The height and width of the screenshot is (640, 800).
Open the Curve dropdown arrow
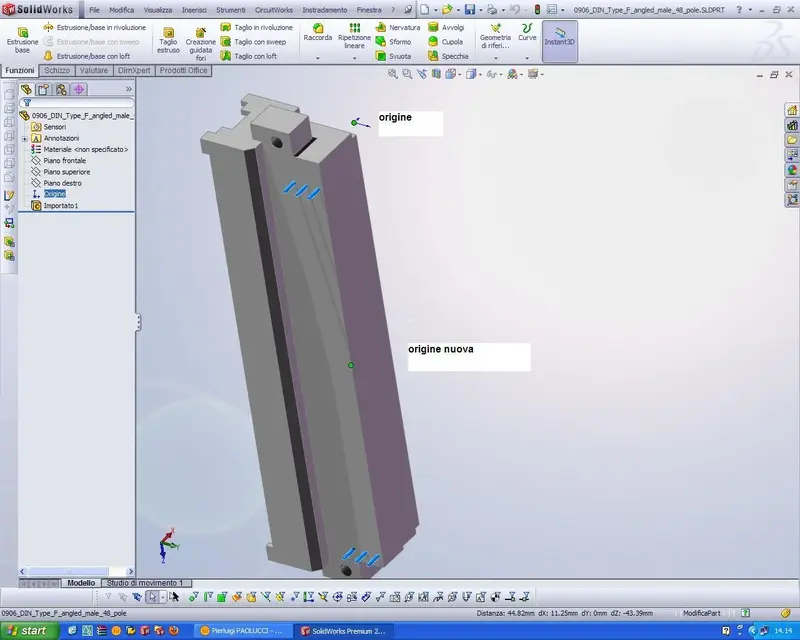(x=527, y=58)
